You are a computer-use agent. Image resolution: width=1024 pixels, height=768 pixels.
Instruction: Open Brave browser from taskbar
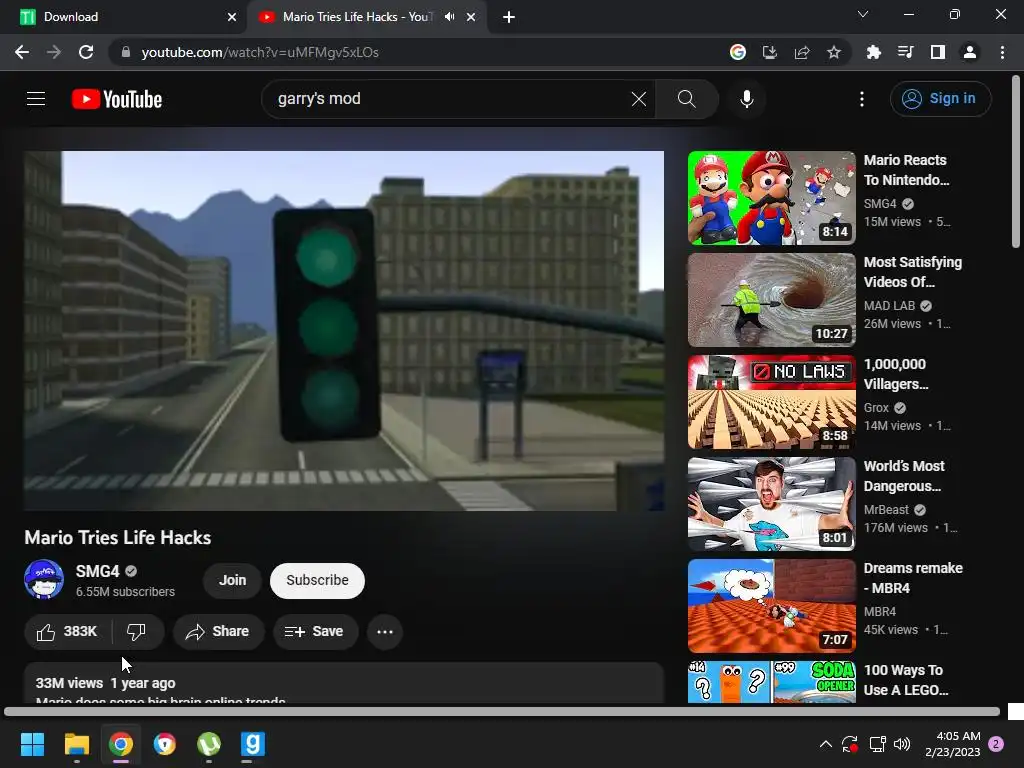(x=165, y=744)
